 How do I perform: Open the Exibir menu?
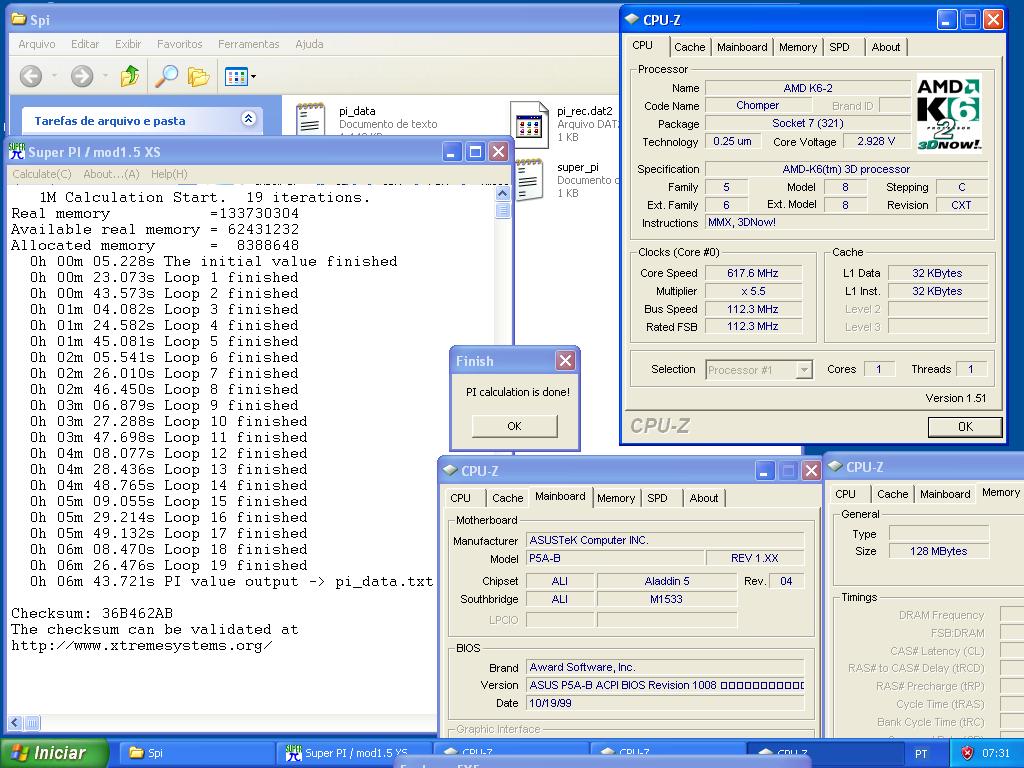click(x=128, y=44)
